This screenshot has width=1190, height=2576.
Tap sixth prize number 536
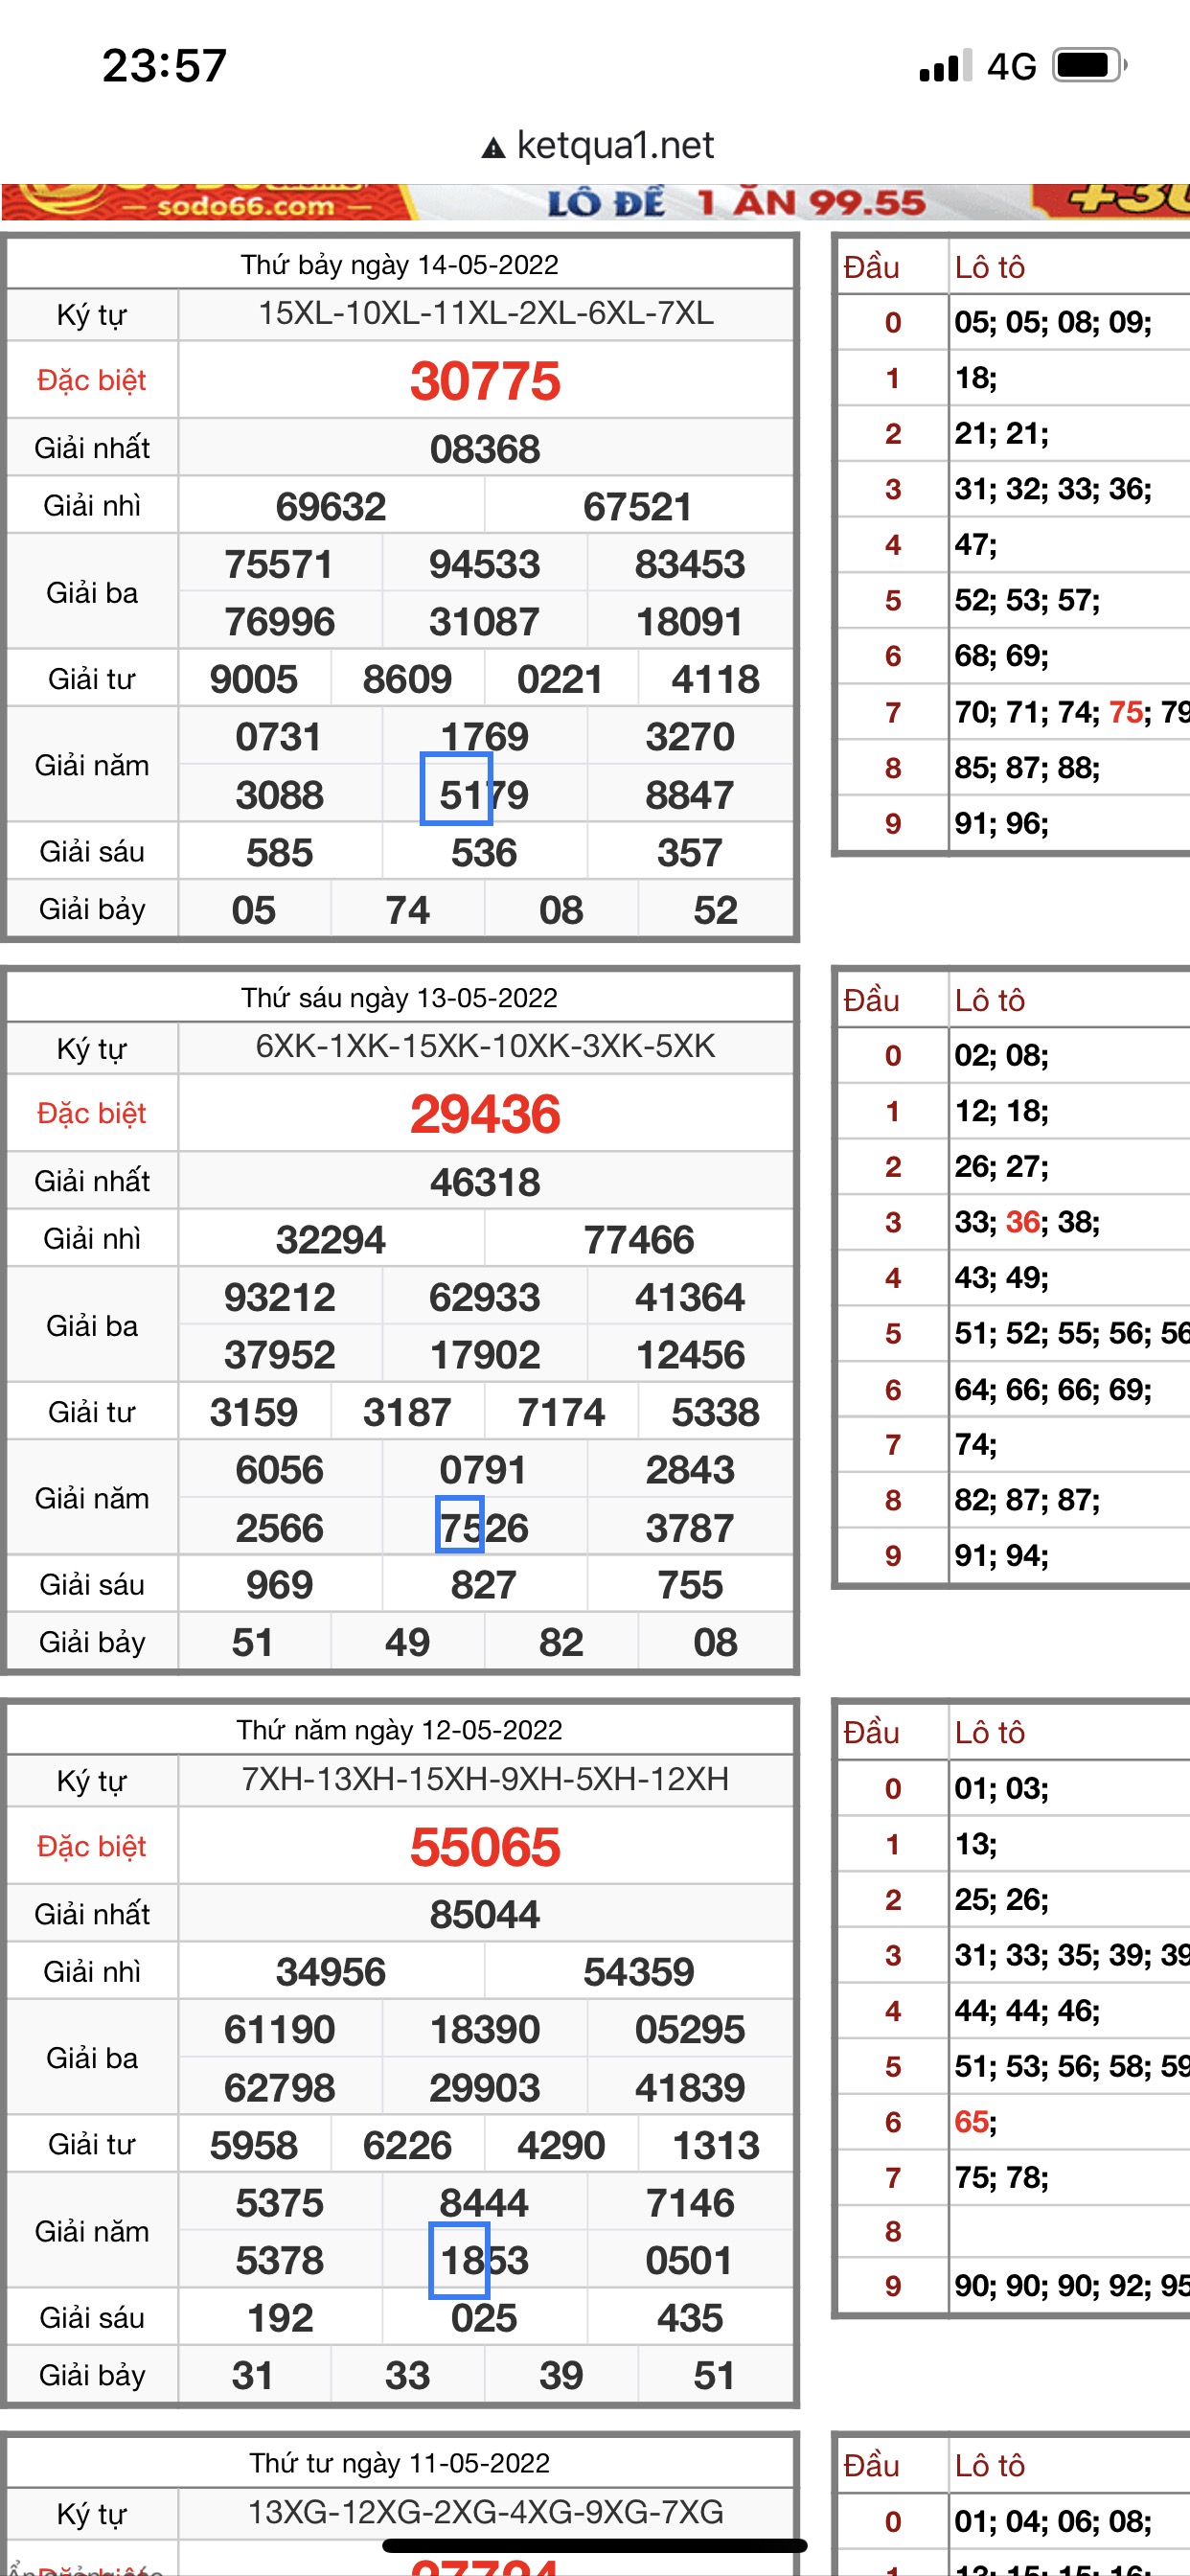point(484,853)
